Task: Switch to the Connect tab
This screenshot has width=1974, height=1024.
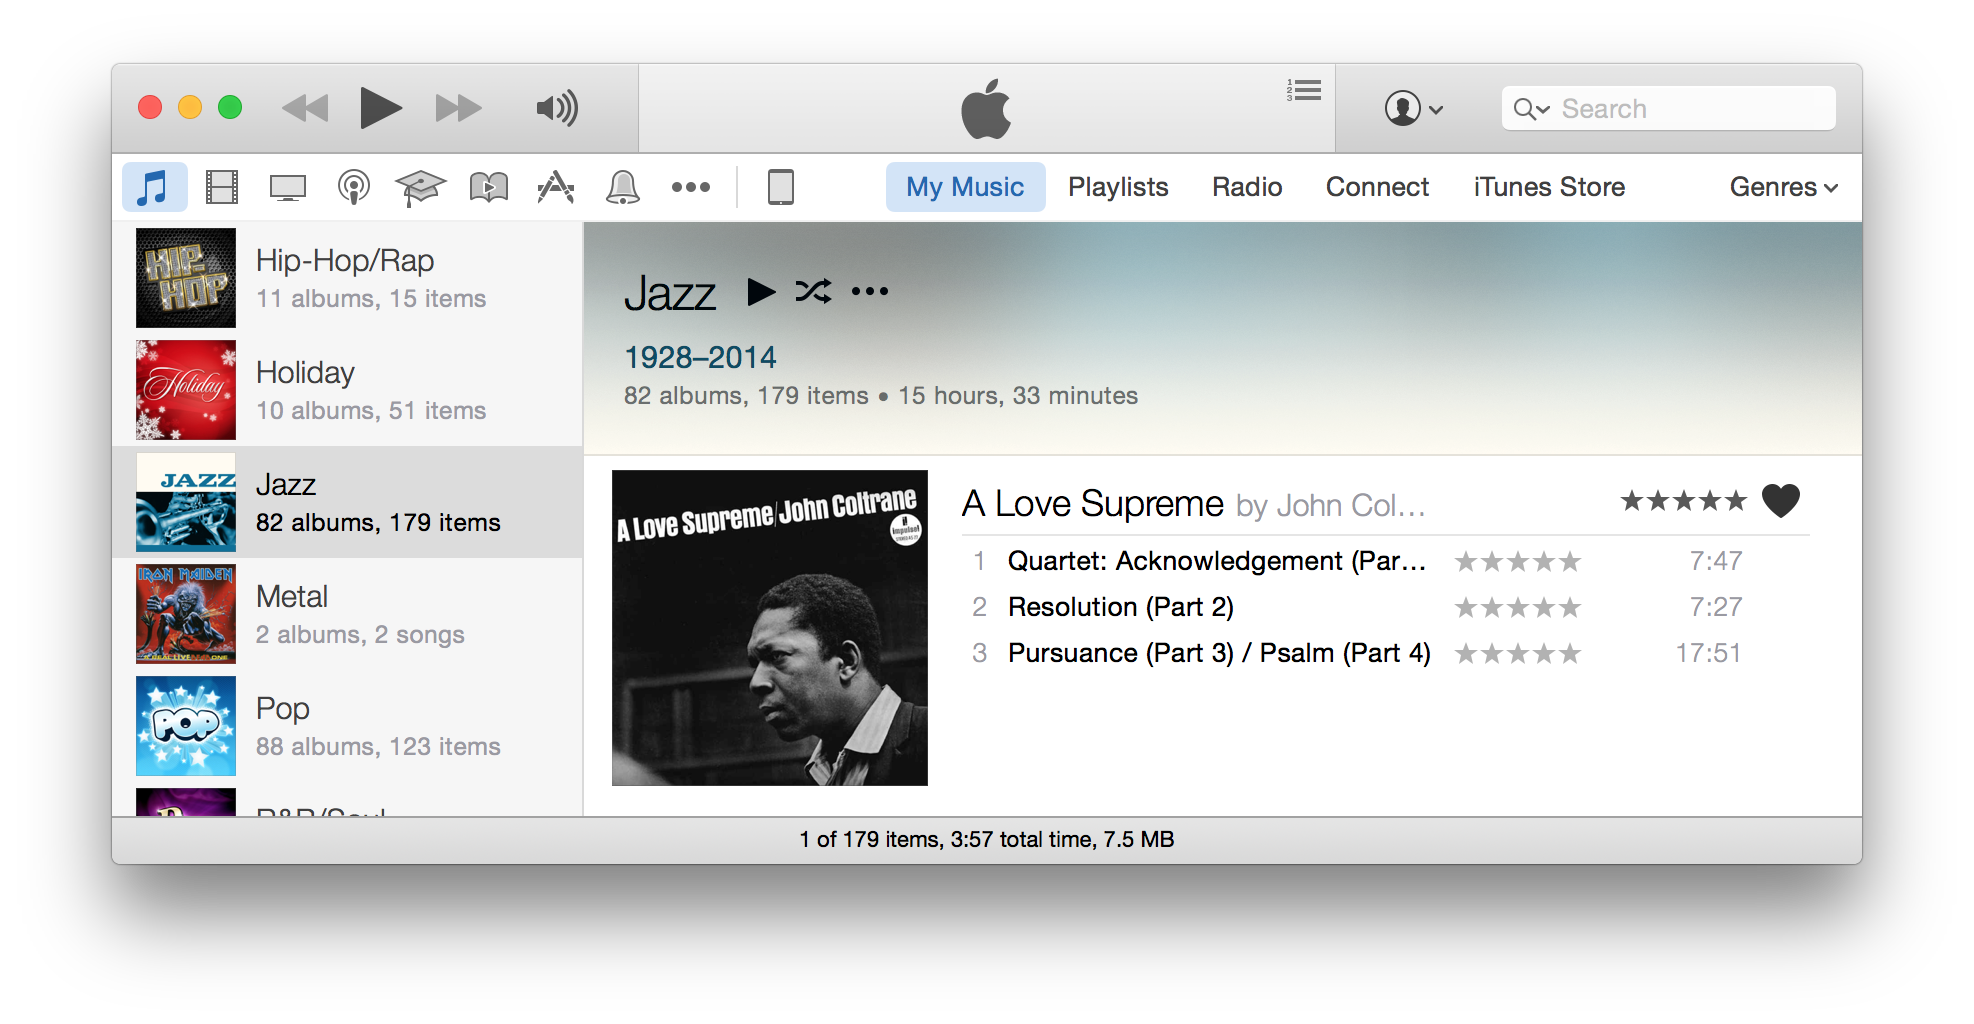Action: click(1377, 187)
